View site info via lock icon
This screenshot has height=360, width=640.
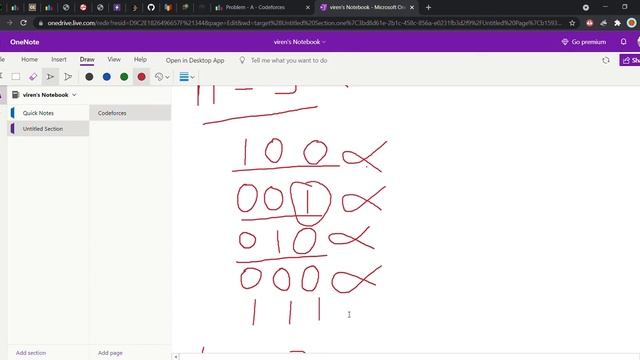pyautogui.click(x=40, y=23)
